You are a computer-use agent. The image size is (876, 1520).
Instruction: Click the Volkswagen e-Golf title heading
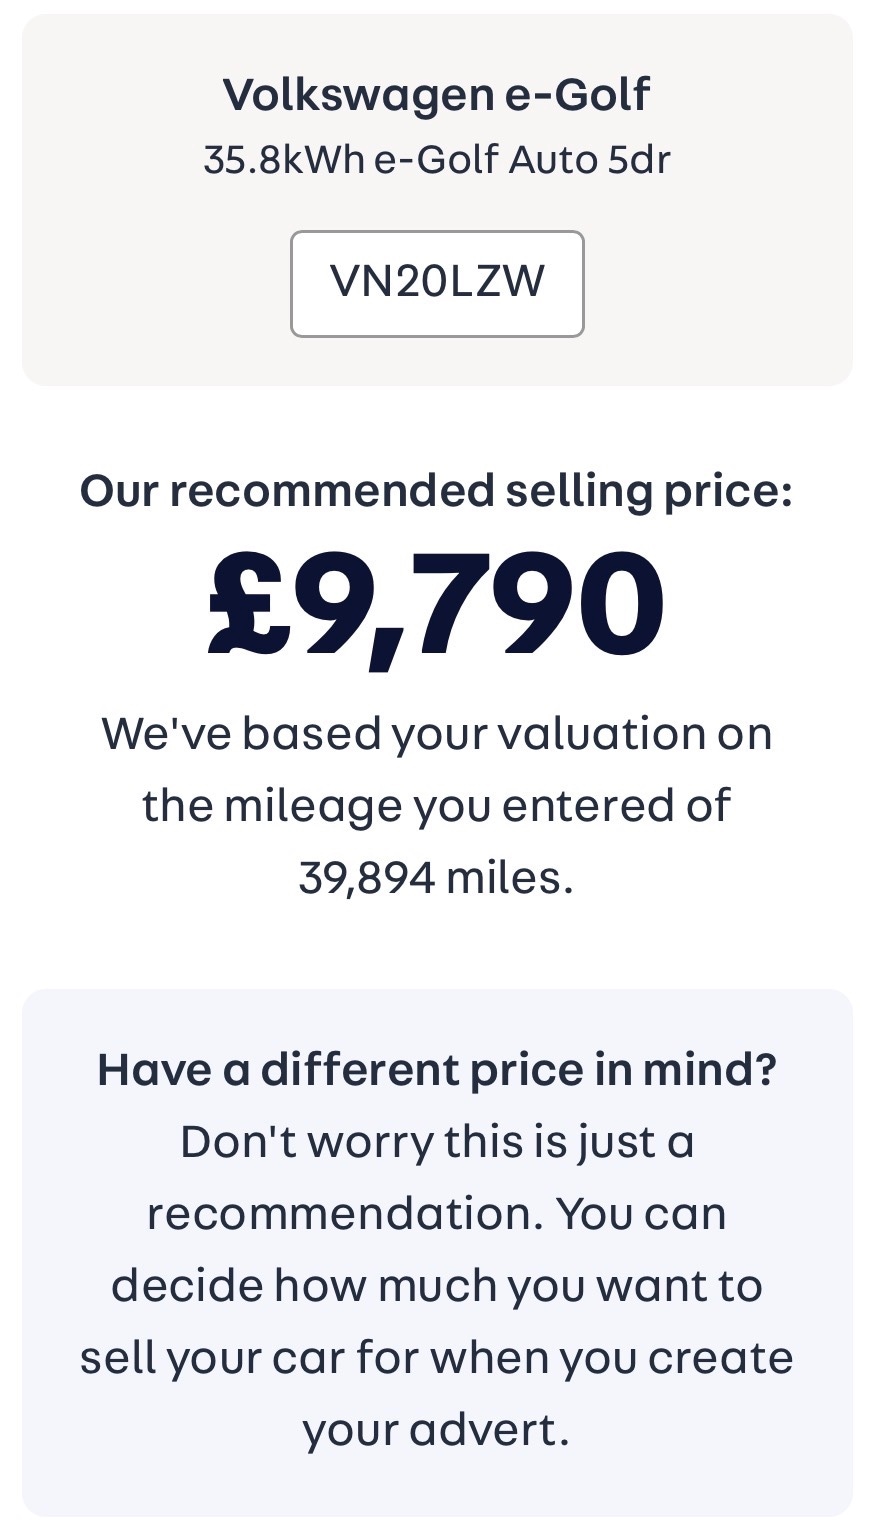click(437, 95)
